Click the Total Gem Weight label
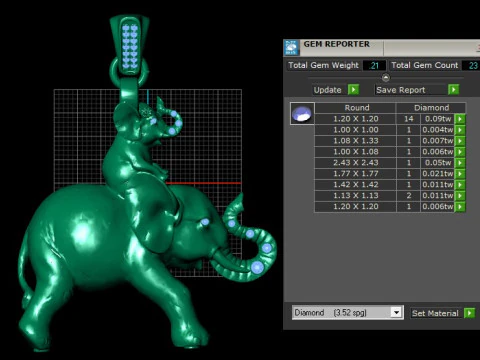This screenshot has height=360, width=480. (323, 65)
